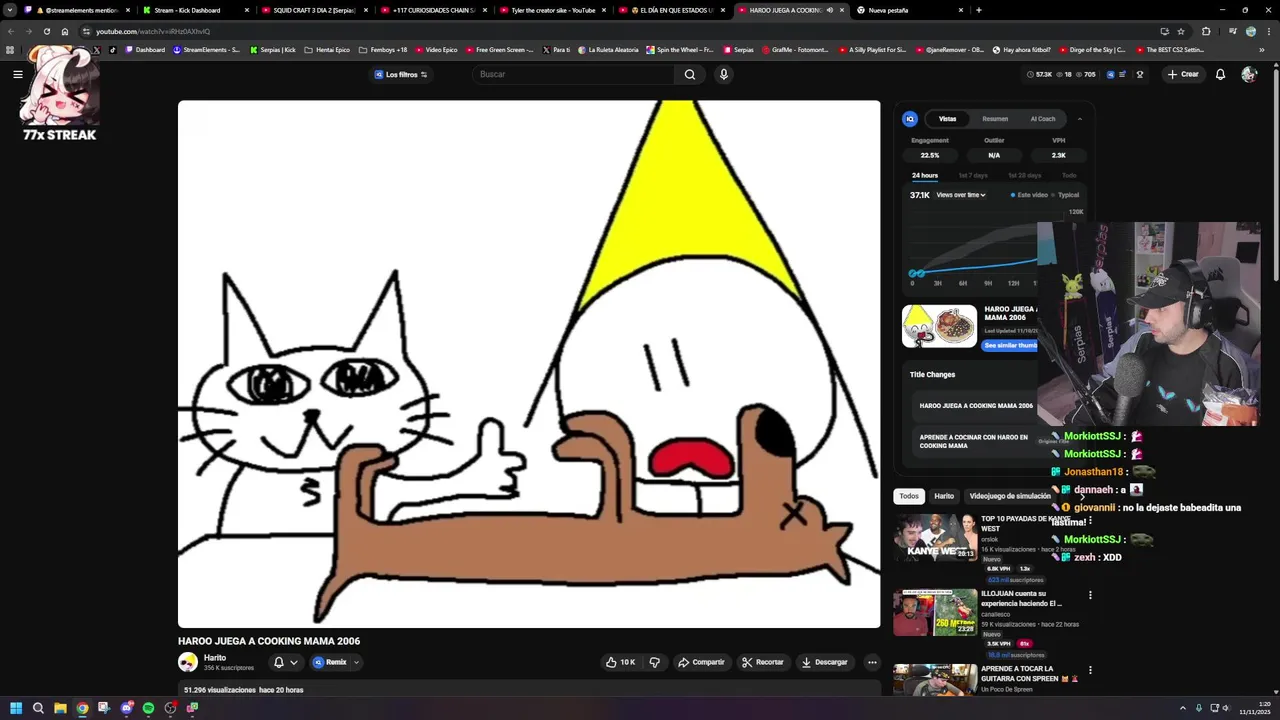Open StreamElements bookmark
Screen dimensions: 1280x720
pyautogui.click(x=206, y=49)
